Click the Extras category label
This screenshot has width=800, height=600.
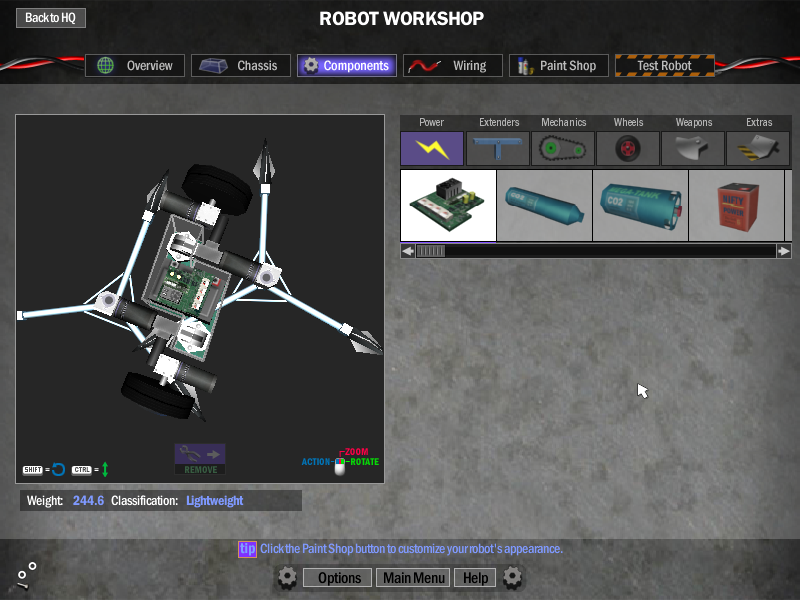point(759,122)
